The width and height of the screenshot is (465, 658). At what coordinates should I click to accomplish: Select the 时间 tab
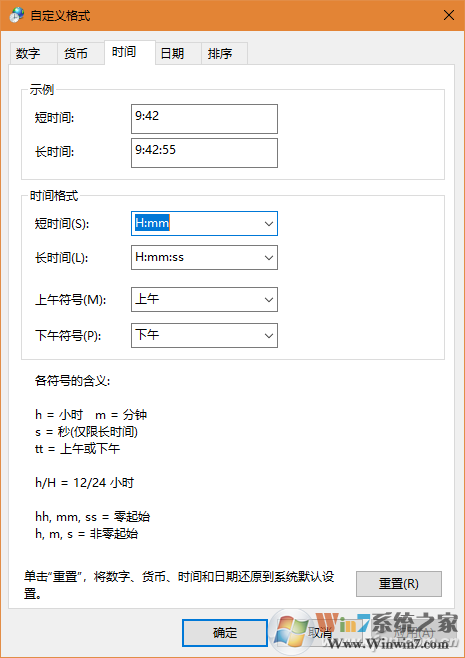130,52
